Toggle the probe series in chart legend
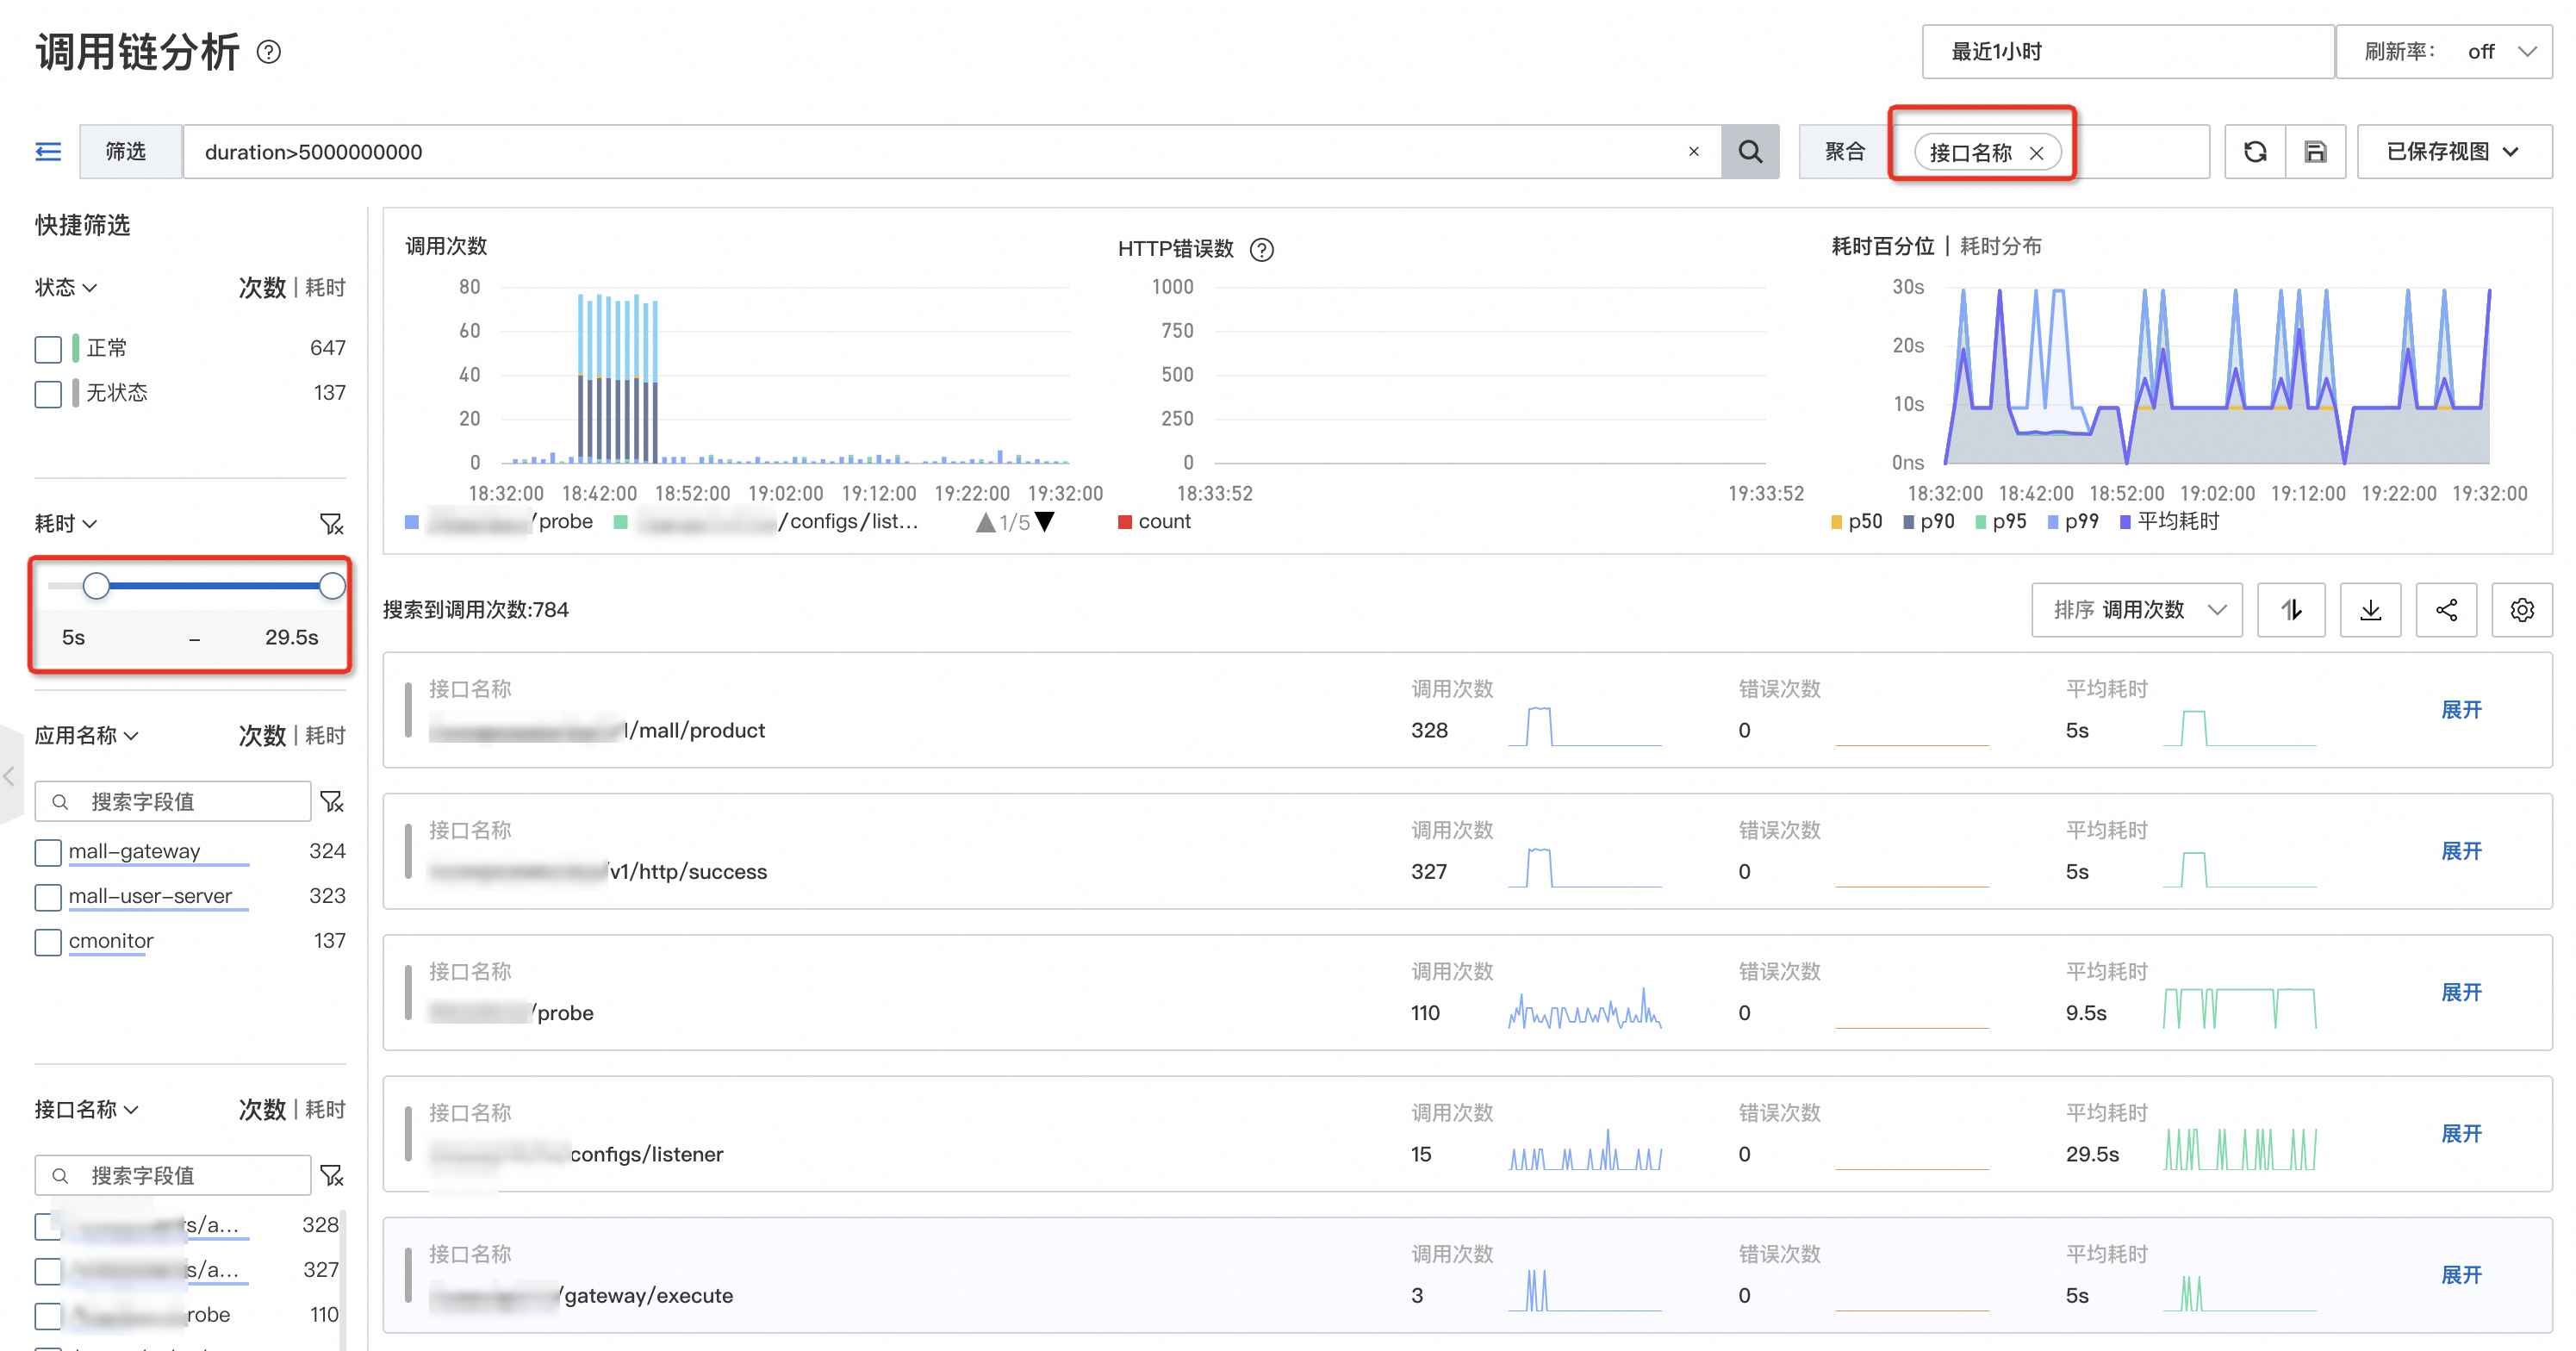Image resolution: width=2576 pixels, height=1351 pixels. coord(499,522)
